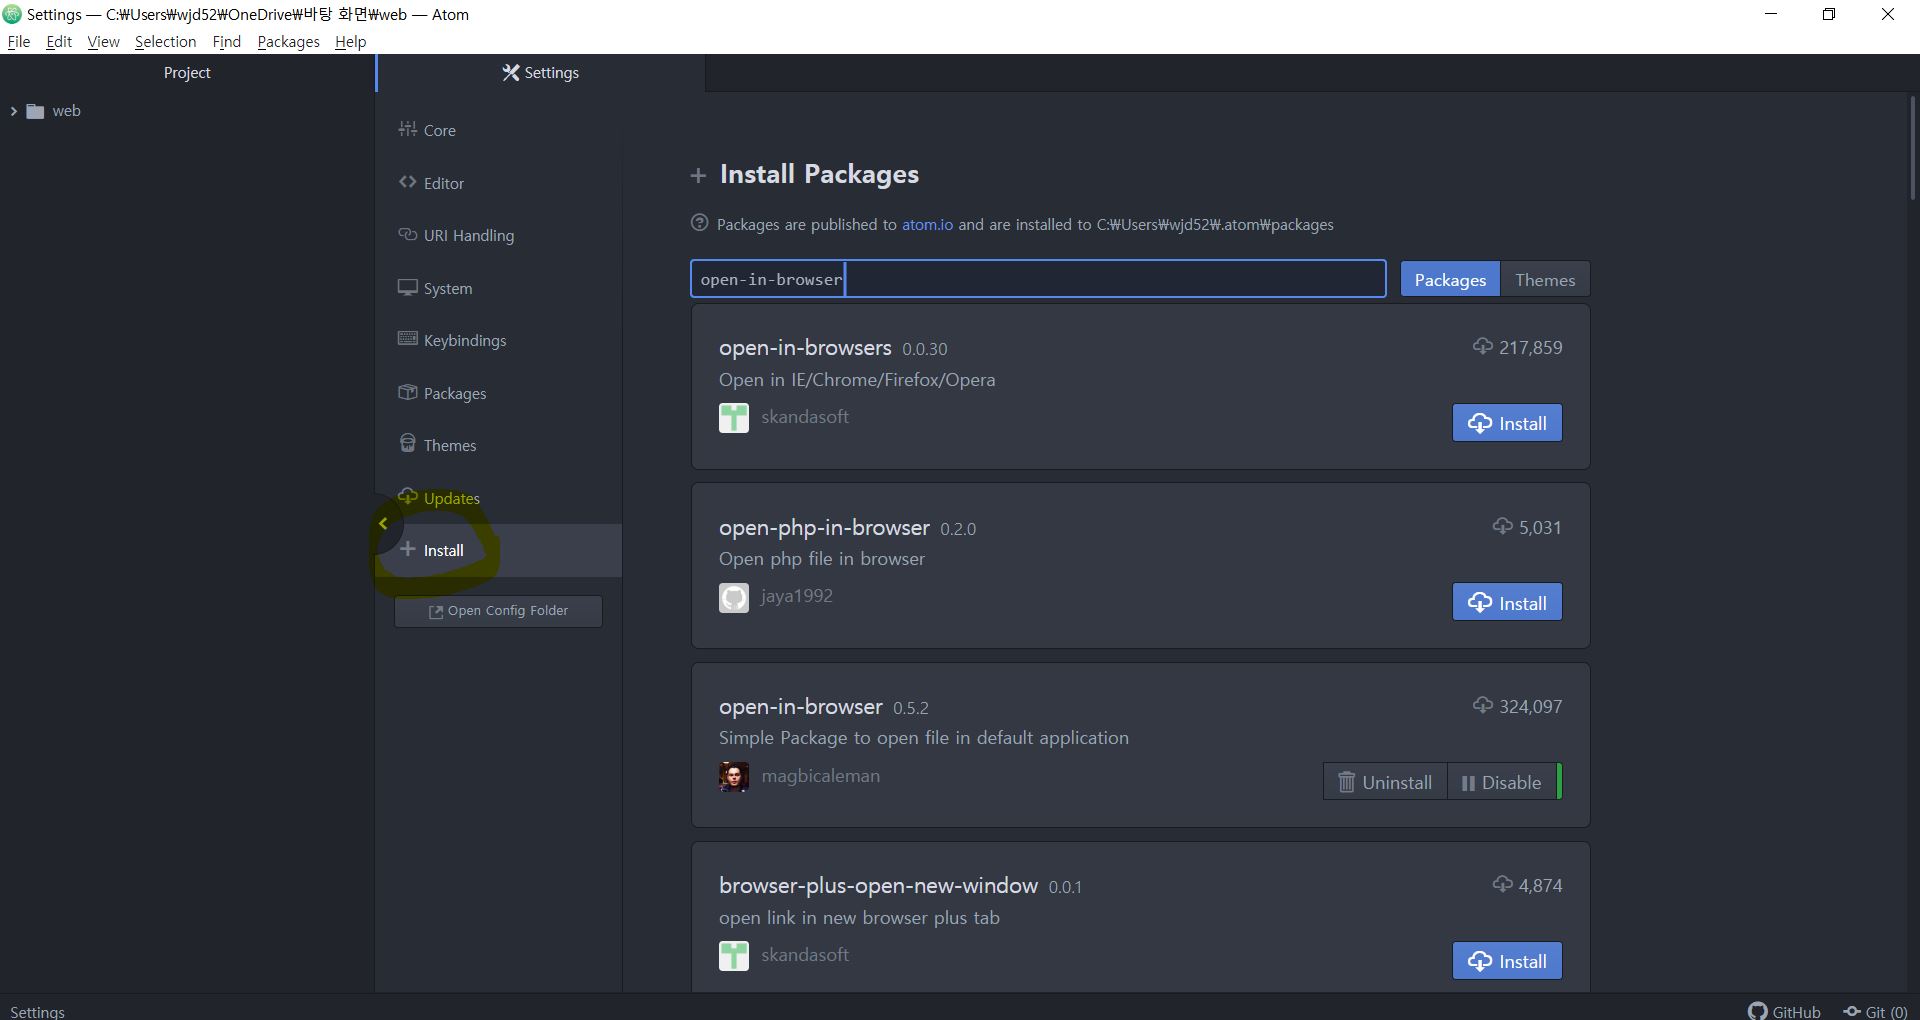Open the File menu
This screenshot has width=1920, height=1020.
(18, 41)
